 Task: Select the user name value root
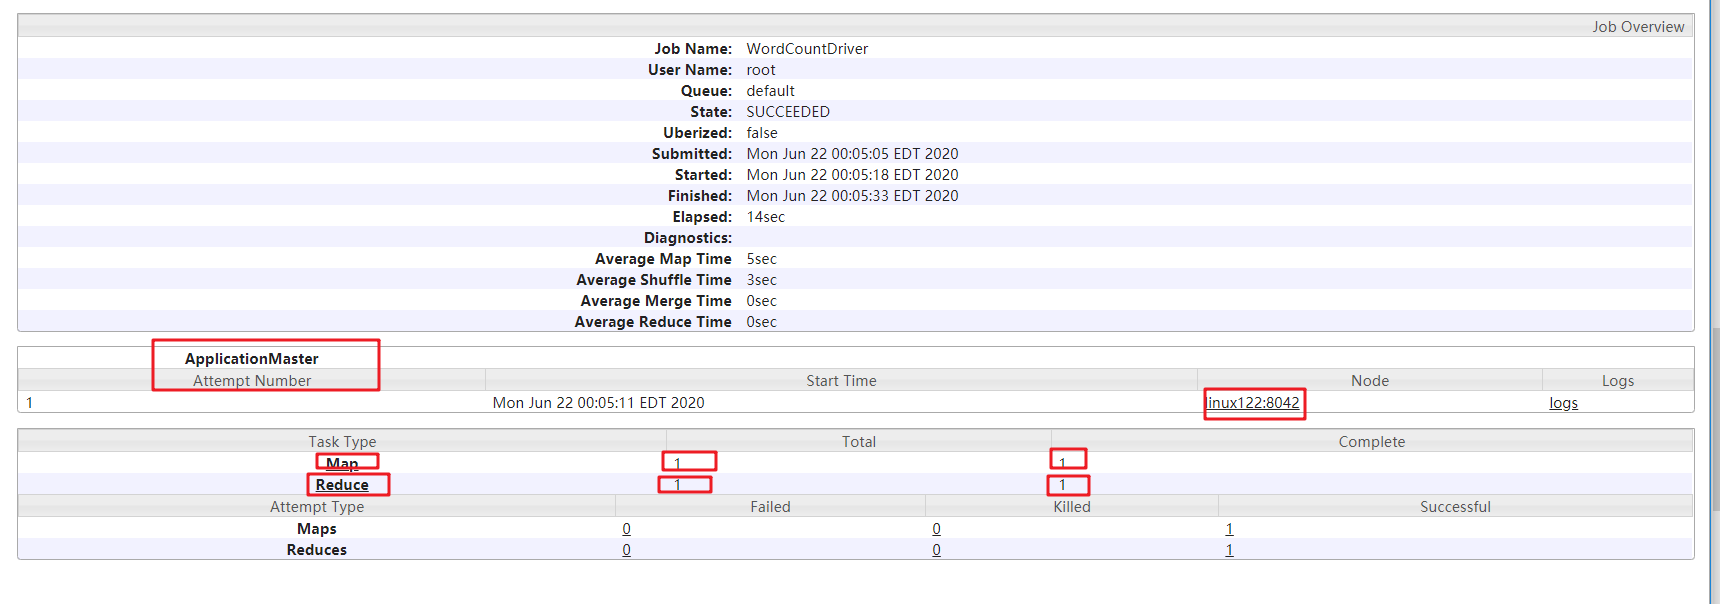(761, 70)
